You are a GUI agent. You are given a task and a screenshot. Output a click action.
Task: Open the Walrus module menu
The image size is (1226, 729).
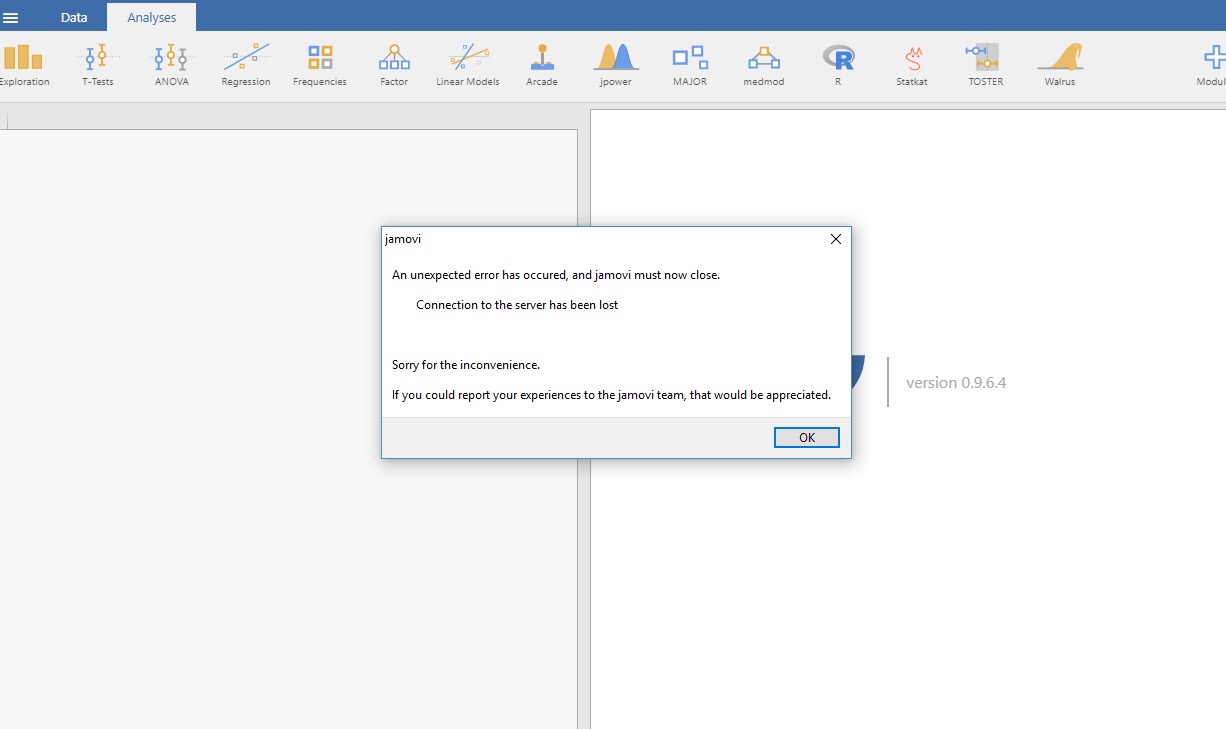(x=1060, y=65)
